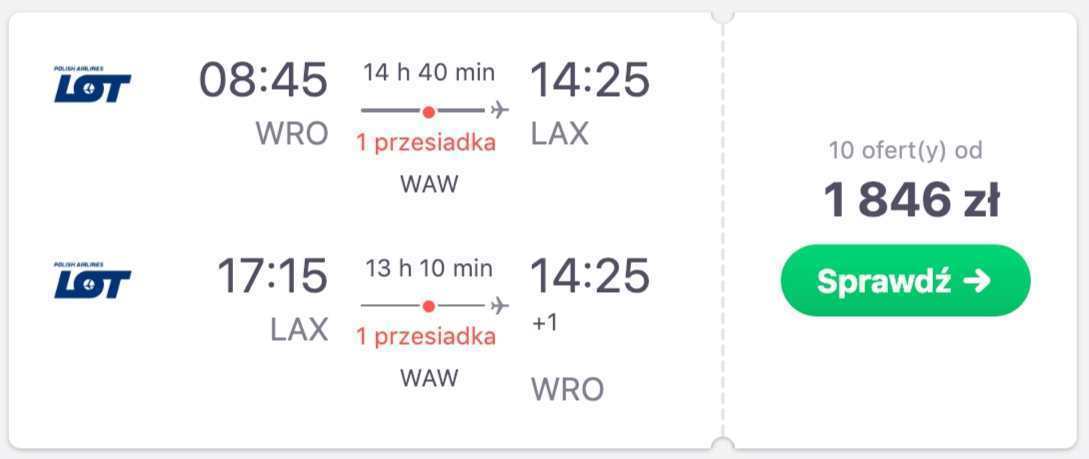Click the red stopover dot on return flight
The image size is (1089, 459).
pyautogui.click(x=429, y=306)
